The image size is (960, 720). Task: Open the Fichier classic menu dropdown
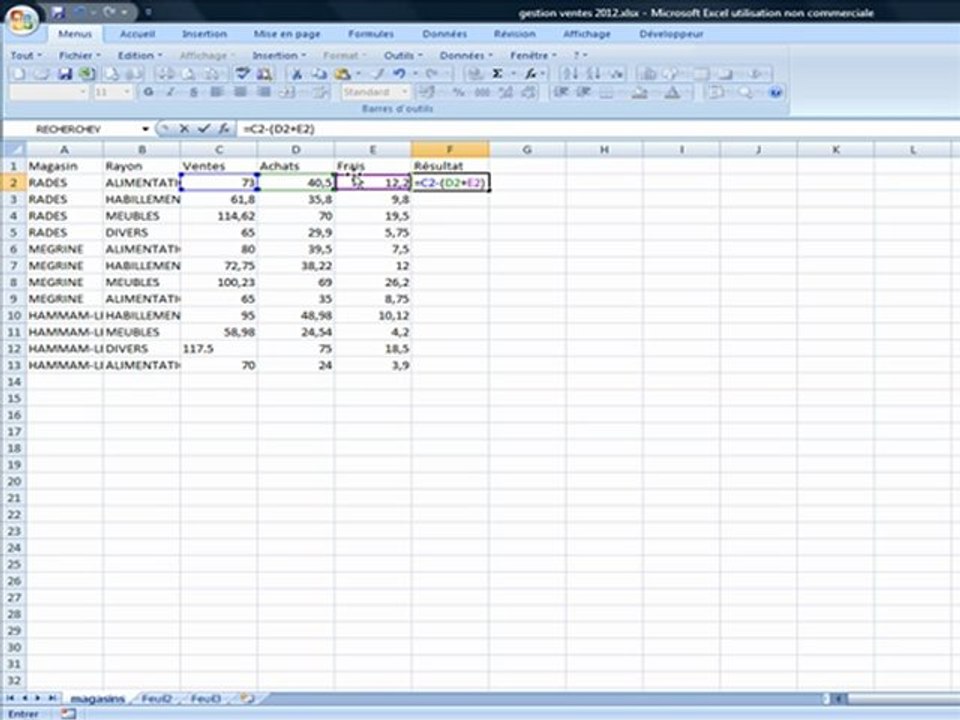click(x=79, y=56)
